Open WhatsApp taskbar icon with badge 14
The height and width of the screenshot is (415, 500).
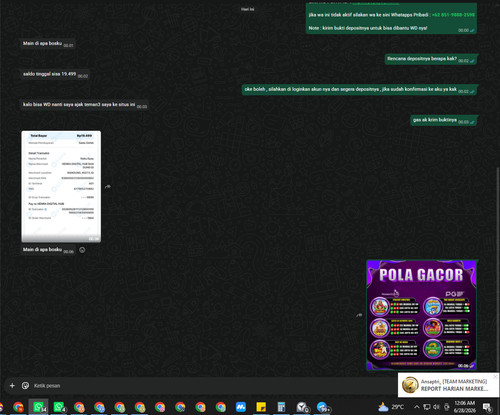pos(38,407)
